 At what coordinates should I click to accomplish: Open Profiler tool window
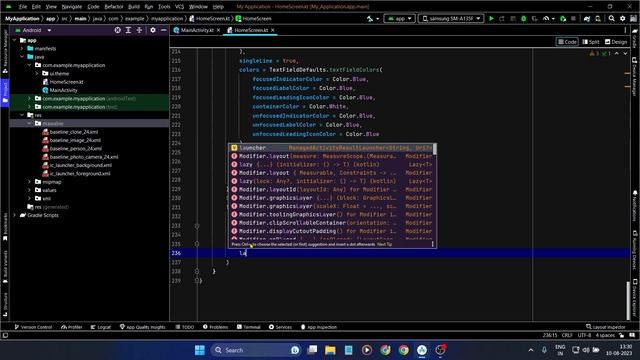[x=72, y=327]
